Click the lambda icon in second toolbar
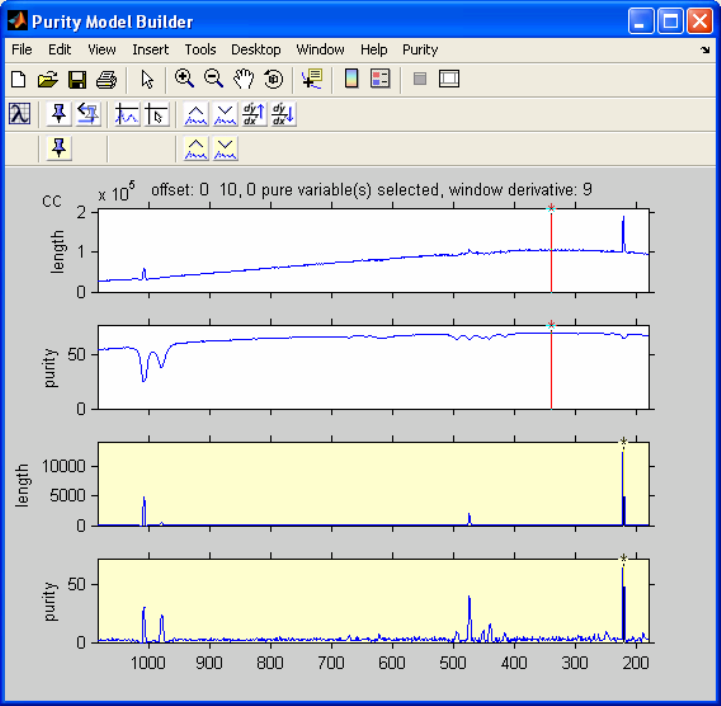Viewport: 721px width, 706px height. (20, 115)
